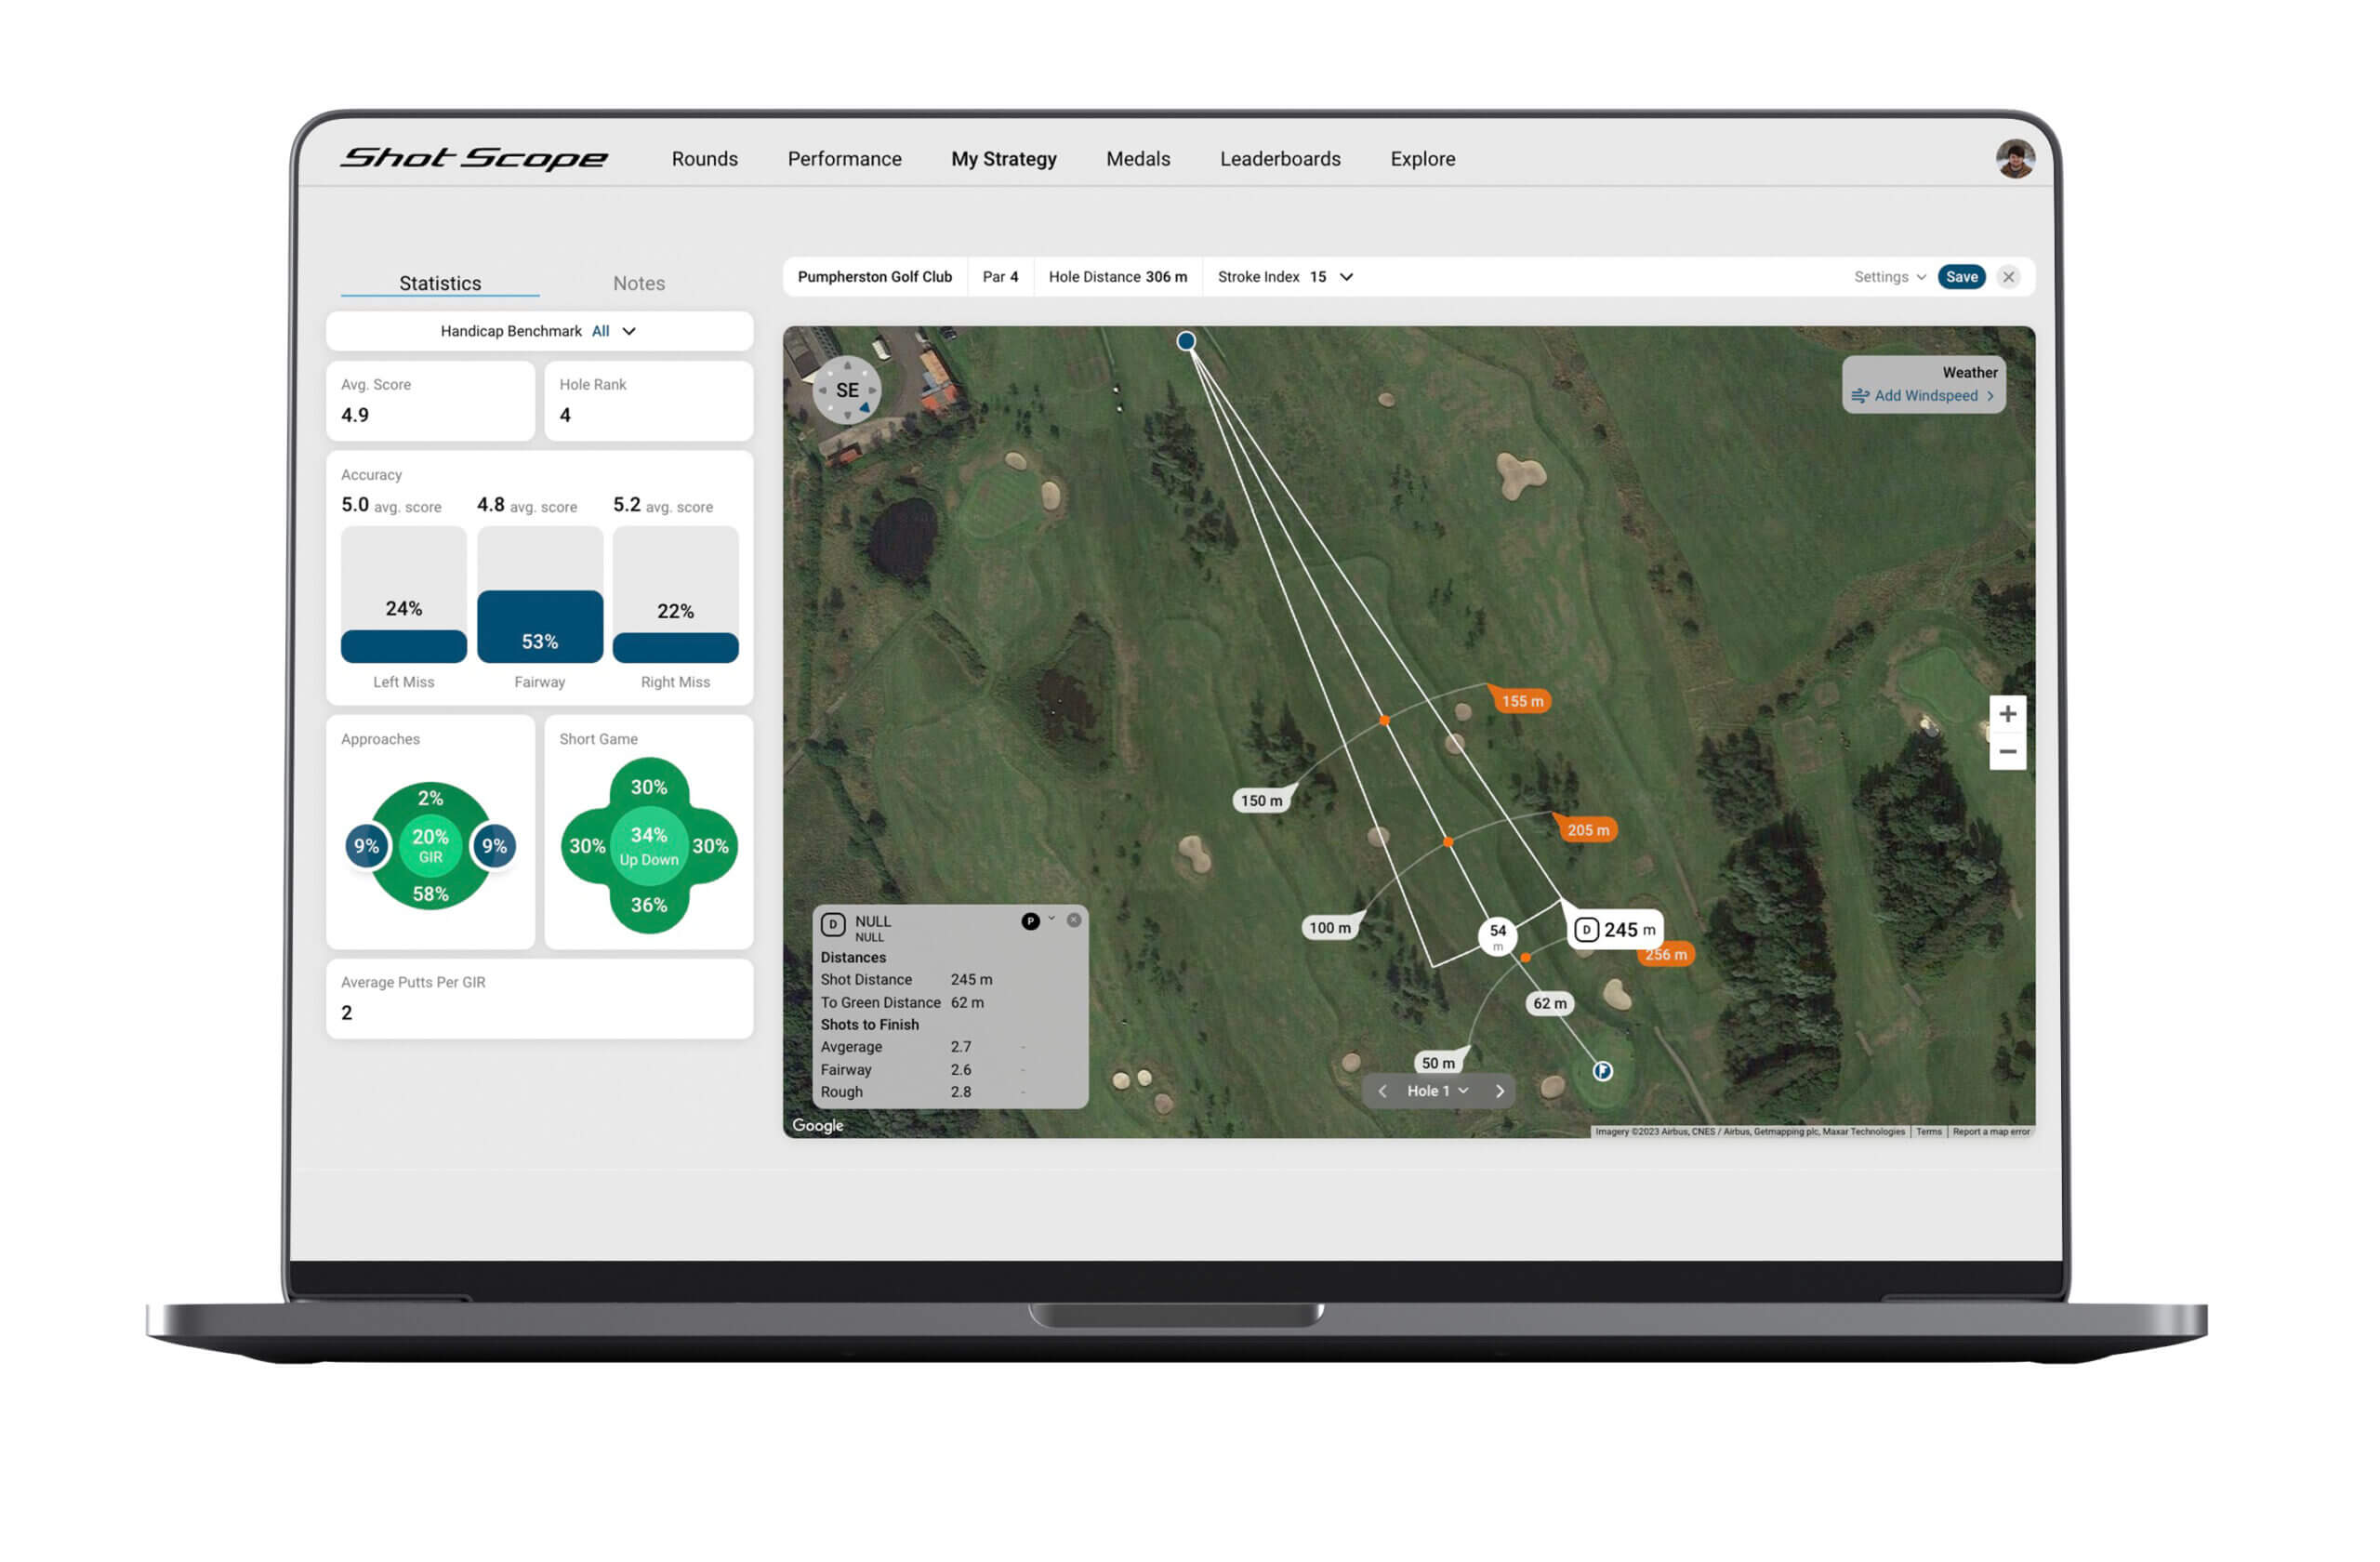The image size is (2380, 1562).
Task: Click the Save button
Action: (1961, 277)
